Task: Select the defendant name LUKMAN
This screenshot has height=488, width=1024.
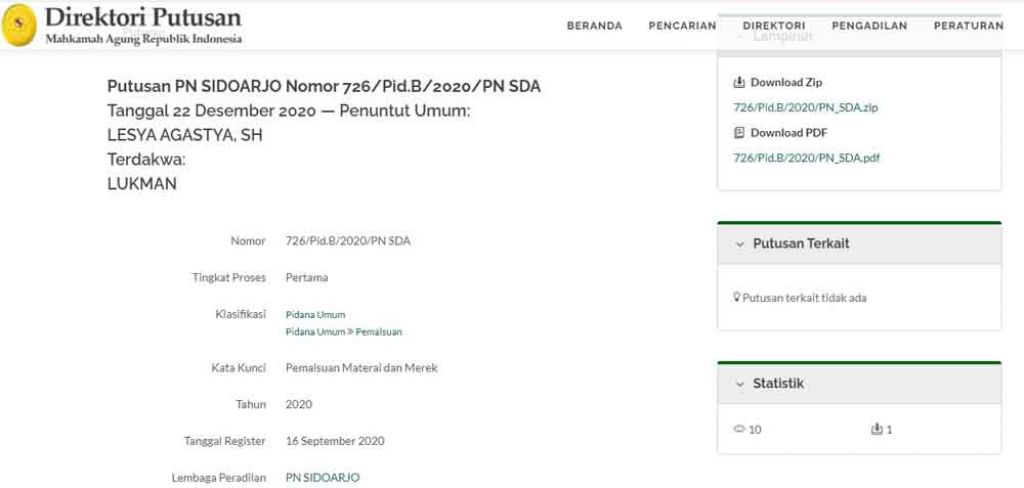Action: 142,184
